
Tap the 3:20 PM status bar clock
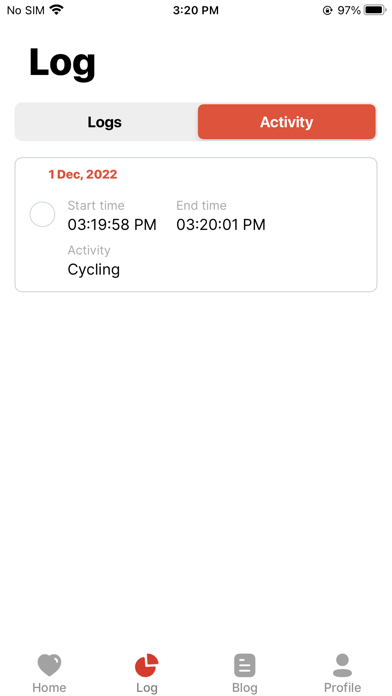click(196, 10)
